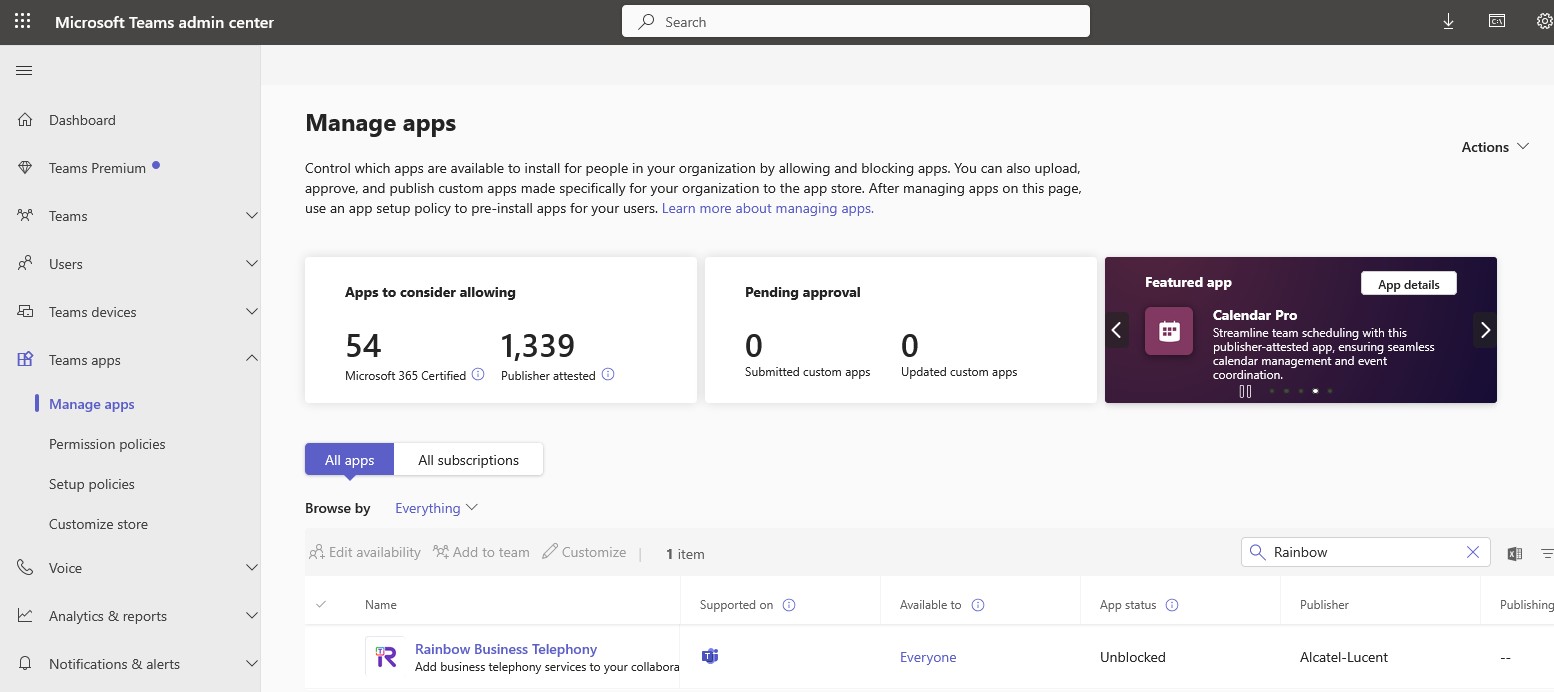
Task: Click the What's new download icon
Action: coord(1448,21)
